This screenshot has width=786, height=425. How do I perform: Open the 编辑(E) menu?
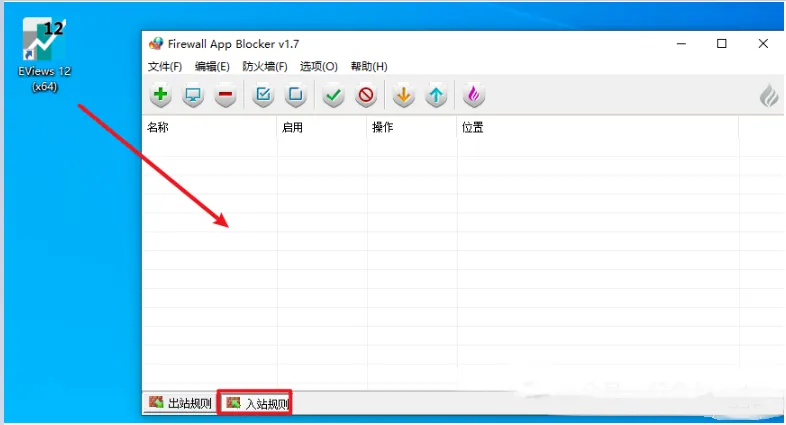point(212,66)
